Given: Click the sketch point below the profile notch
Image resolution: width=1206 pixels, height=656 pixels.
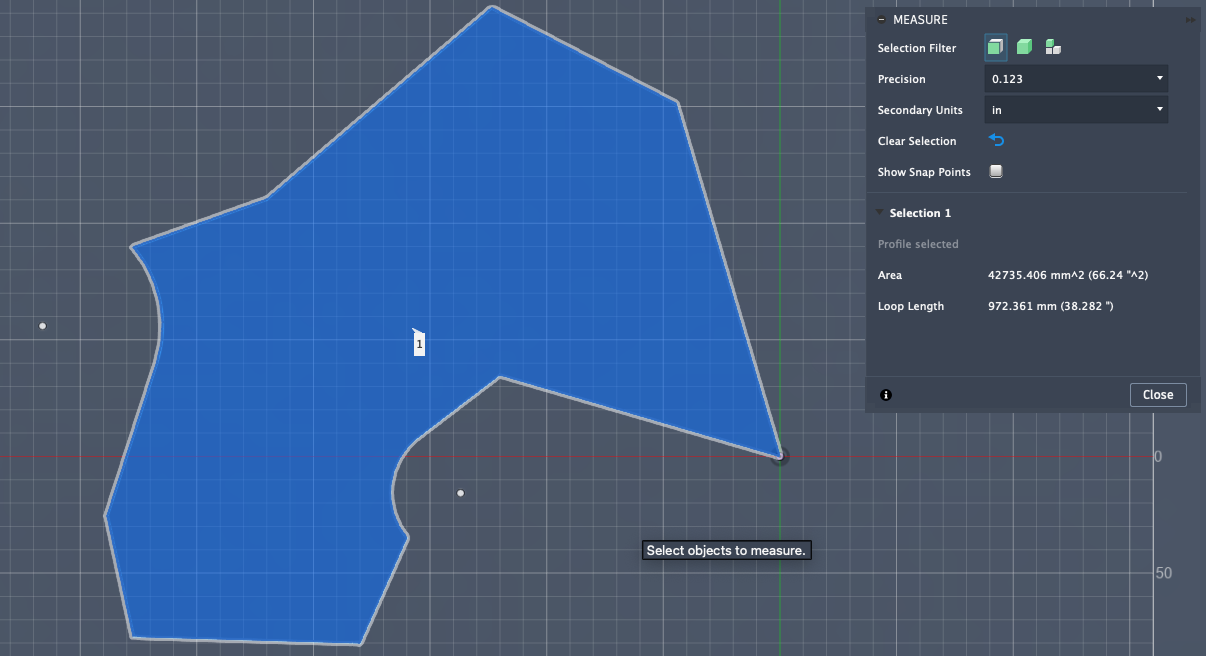Looking at the screenshot, I should coord(461,492).
